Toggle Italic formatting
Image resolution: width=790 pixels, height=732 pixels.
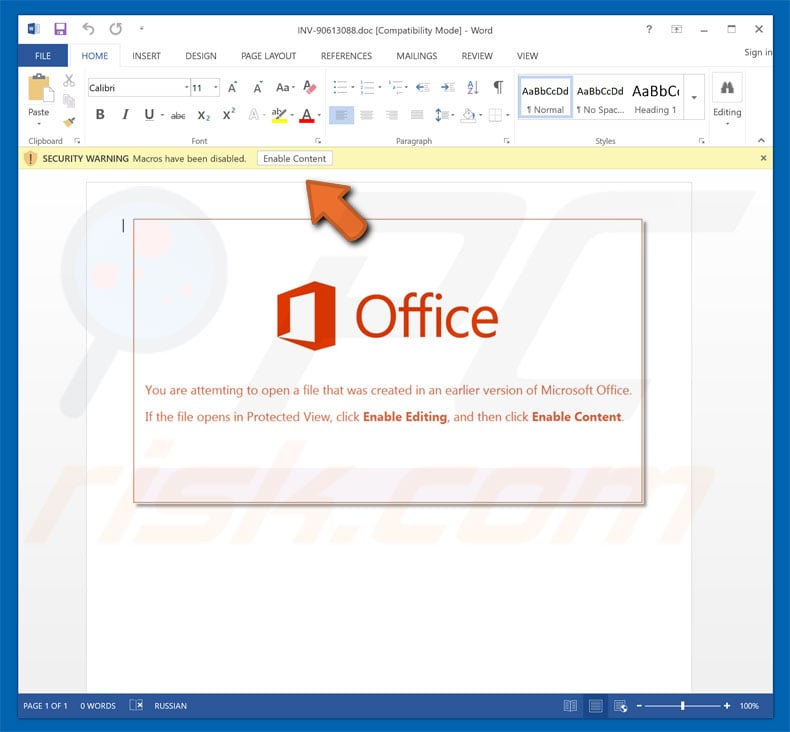pos(125,115)
